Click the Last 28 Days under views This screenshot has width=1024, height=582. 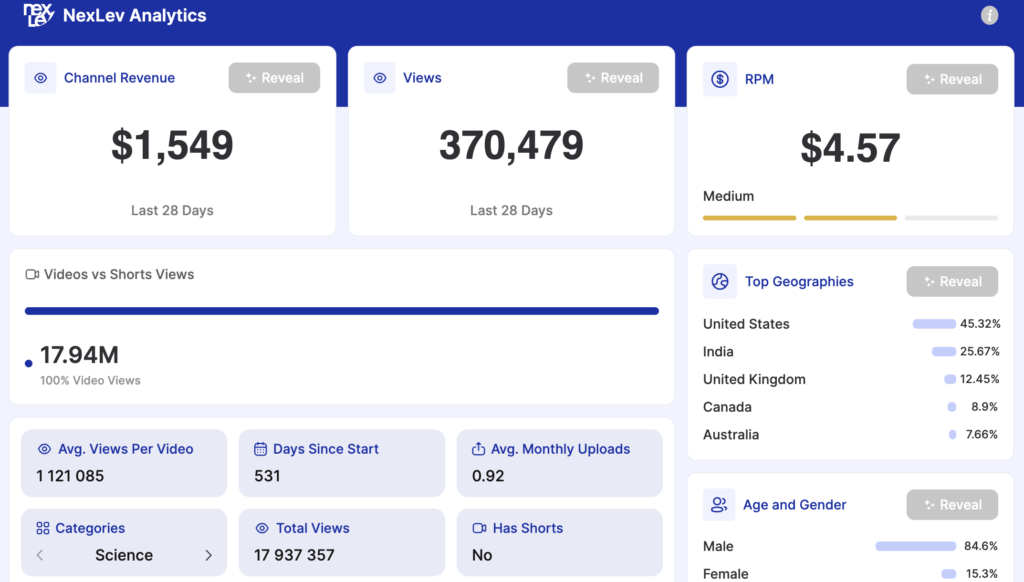[511, 210]
